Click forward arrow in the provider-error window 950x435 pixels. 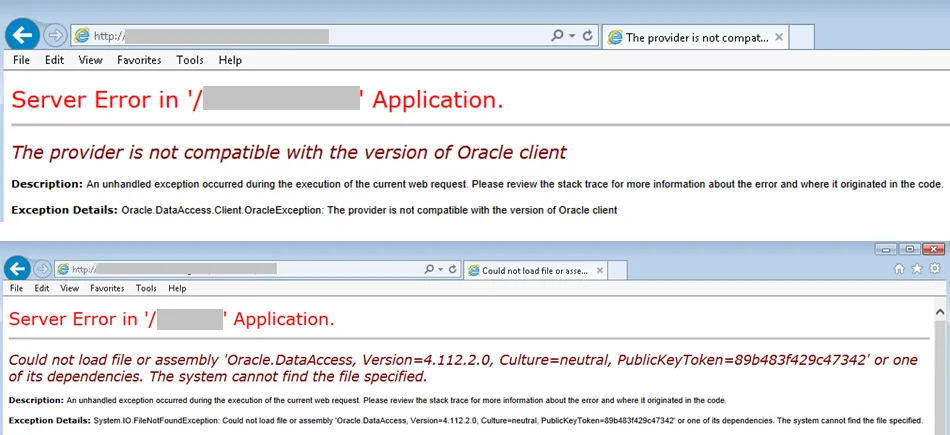56,36
